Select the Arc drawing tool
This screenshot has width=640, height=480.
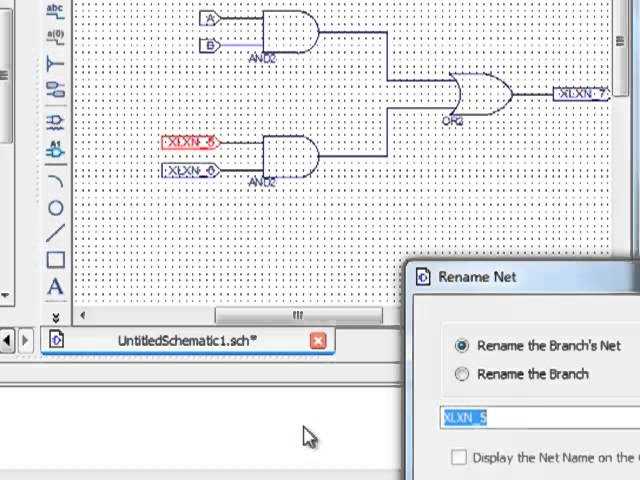[x=56, y=181]
